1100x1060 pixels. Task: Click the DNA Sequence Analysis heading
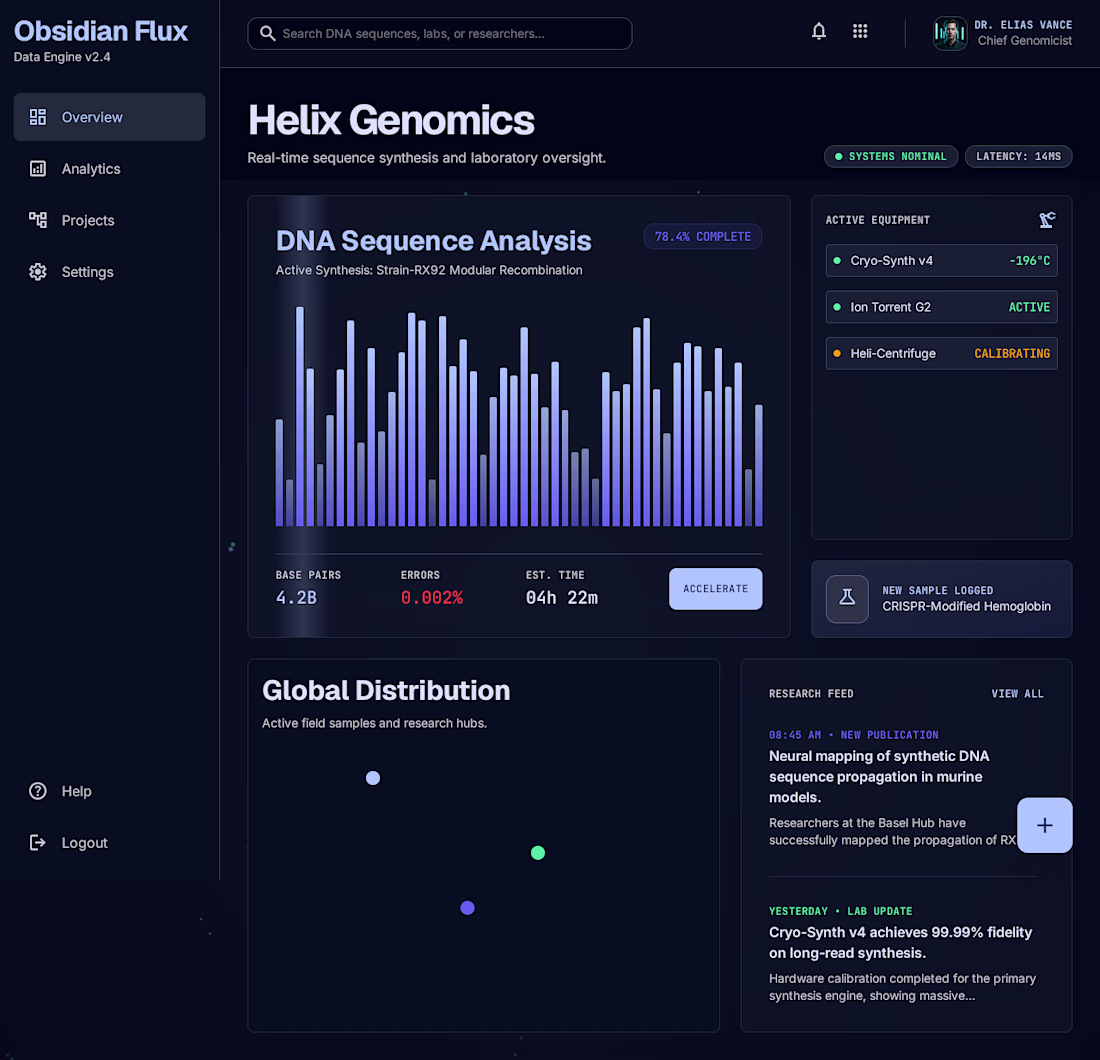click(434, 241)
